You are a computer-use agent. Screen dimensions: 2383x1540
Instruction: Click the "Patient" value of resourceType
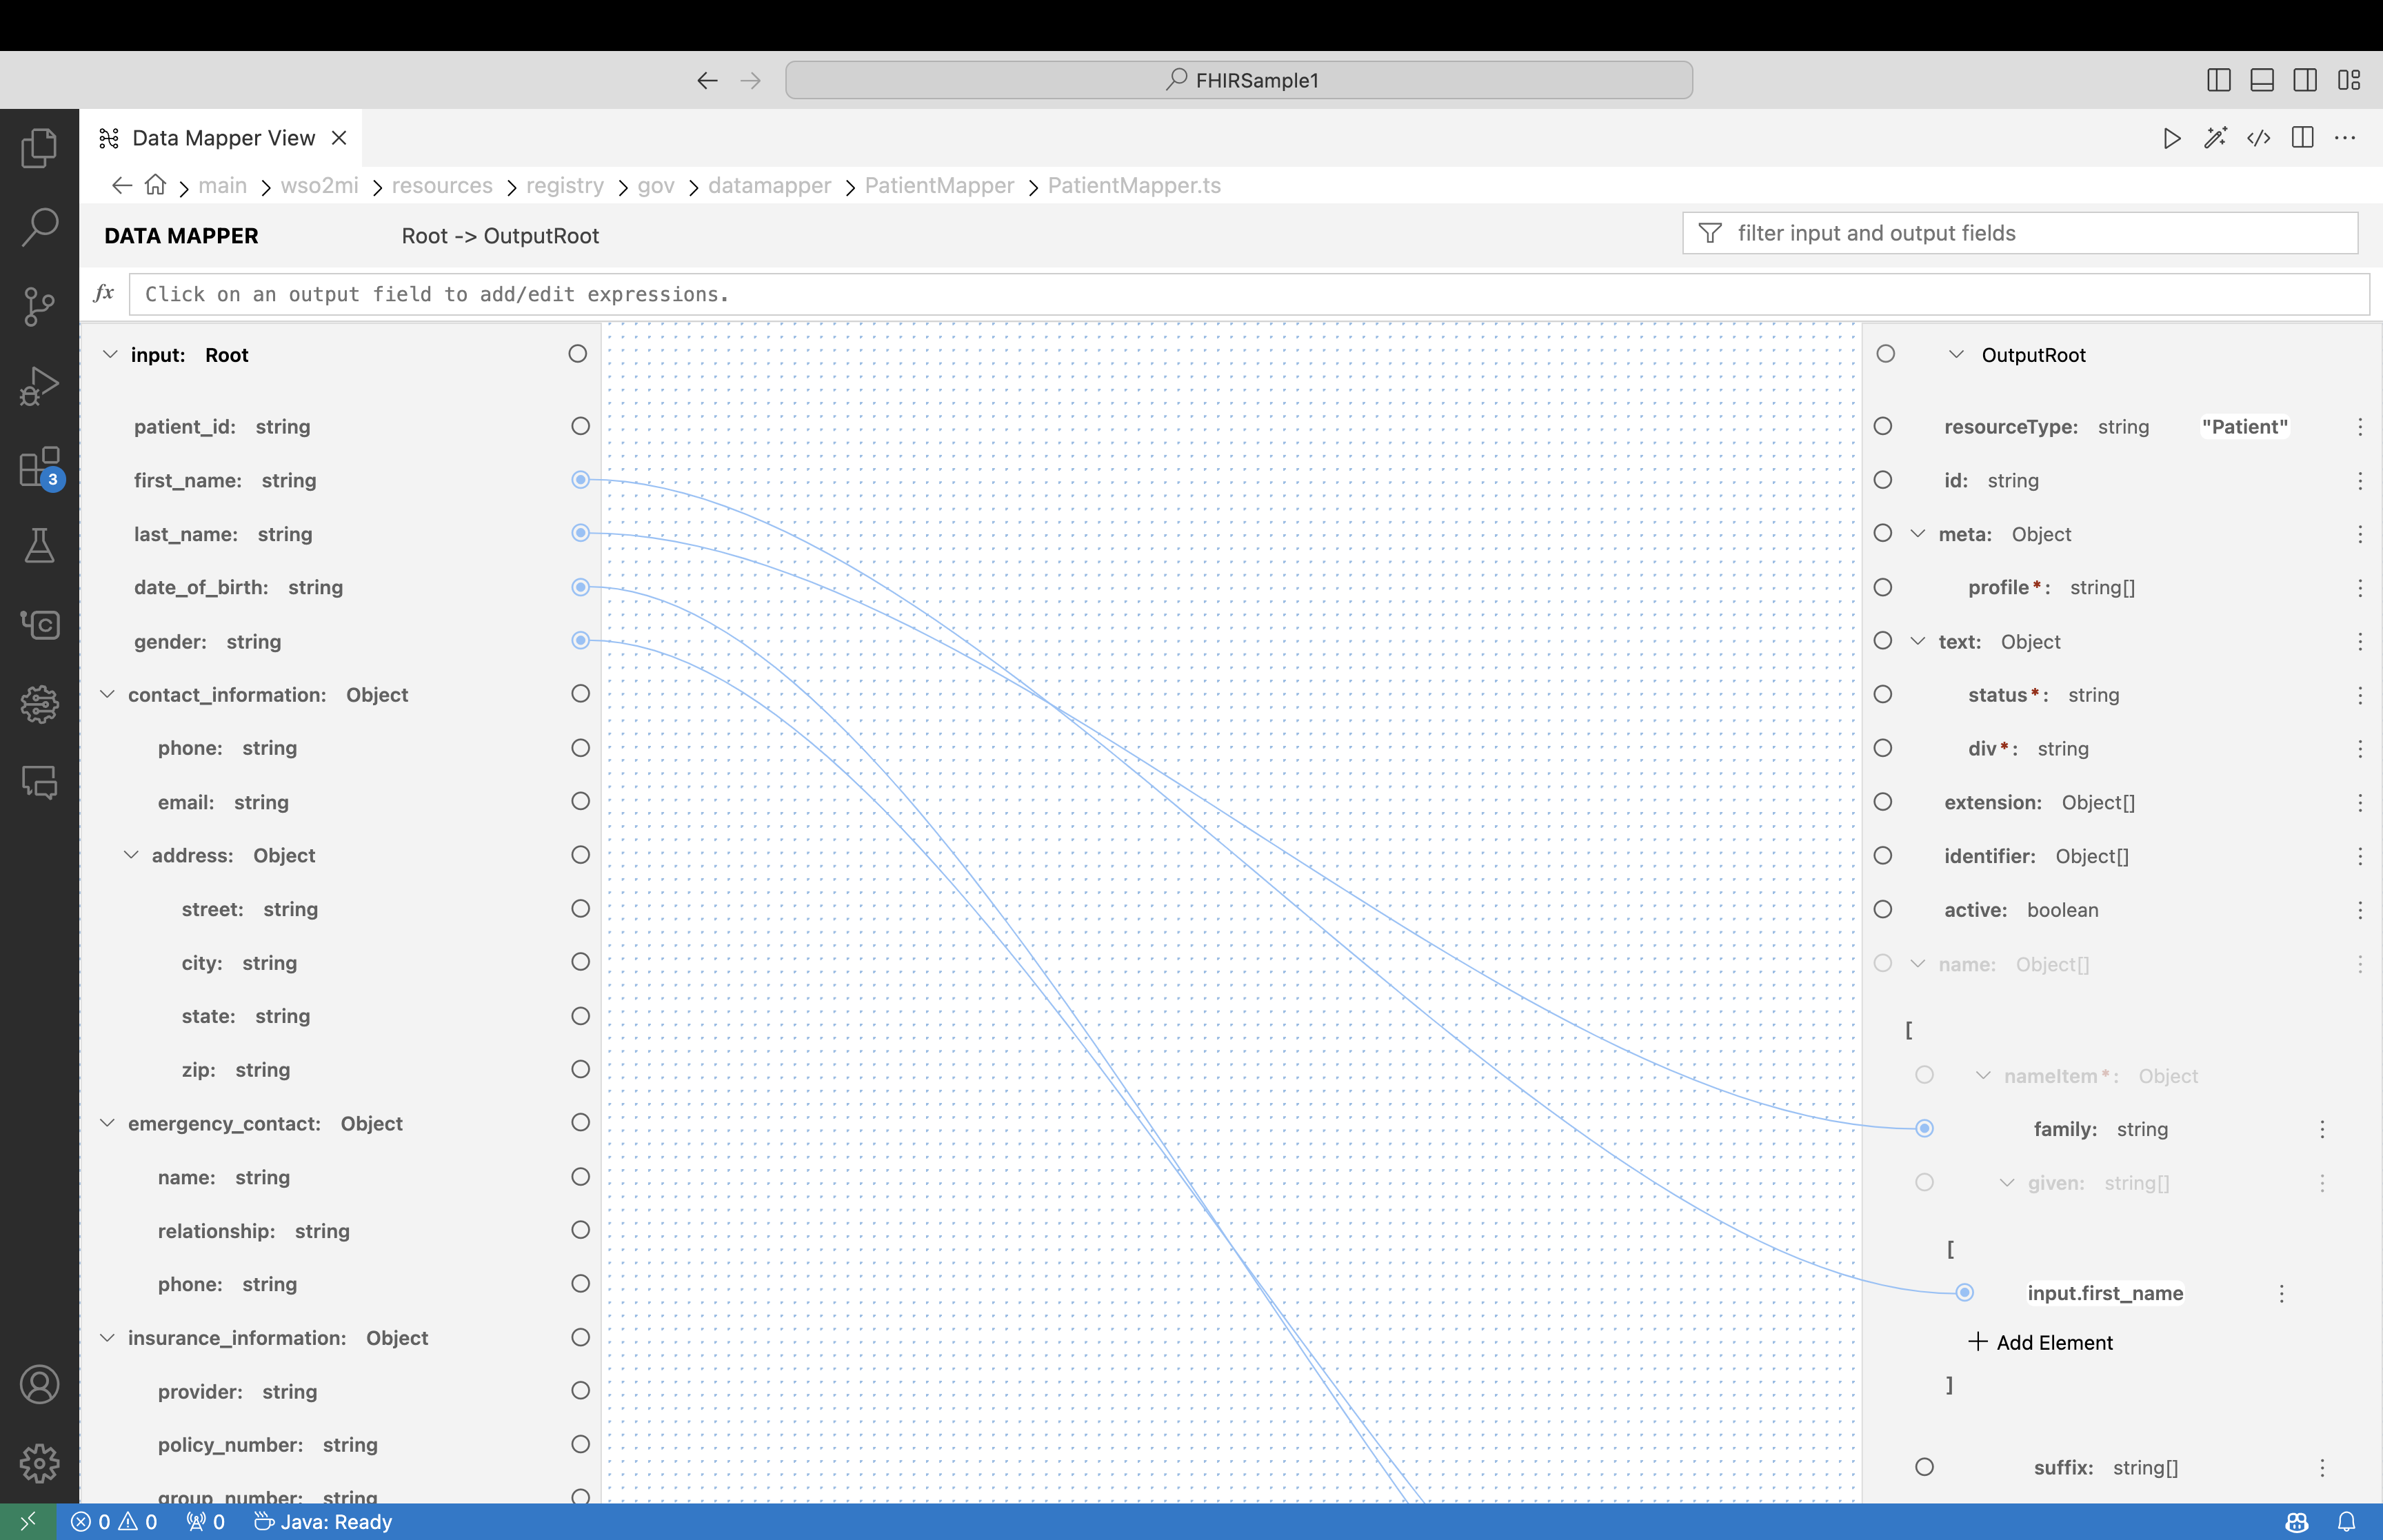(x=2244, y=427)
